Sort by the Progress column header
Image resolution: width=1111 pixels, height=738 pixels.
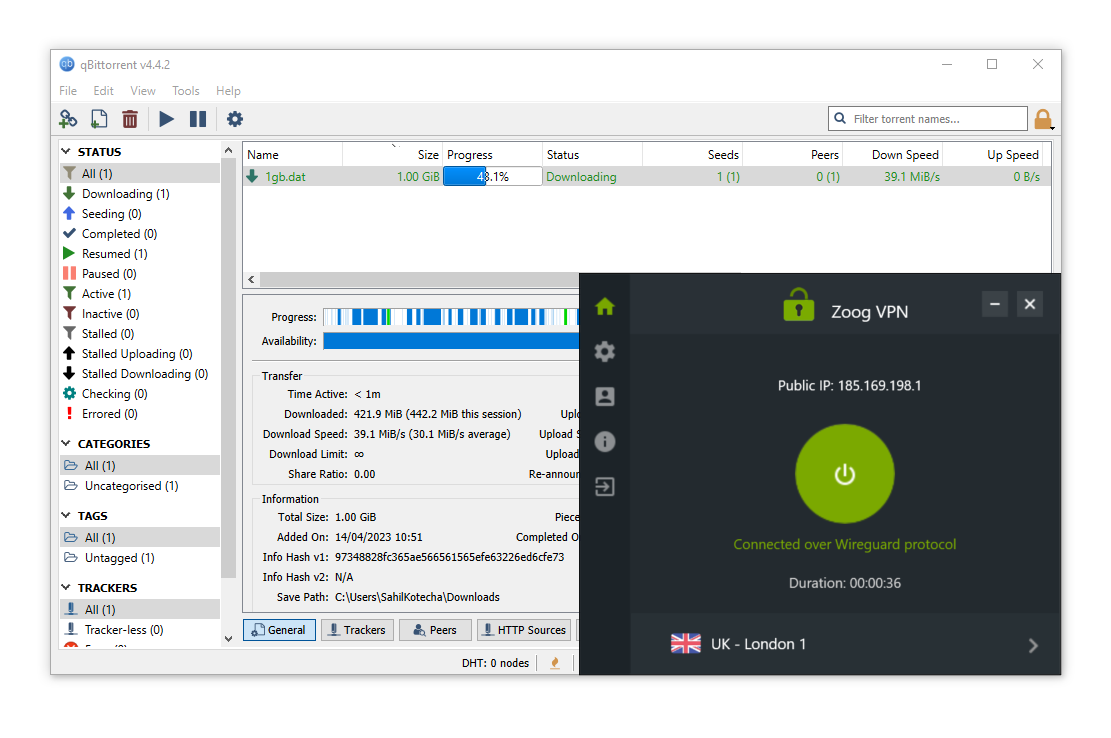(x=492, y=154)
